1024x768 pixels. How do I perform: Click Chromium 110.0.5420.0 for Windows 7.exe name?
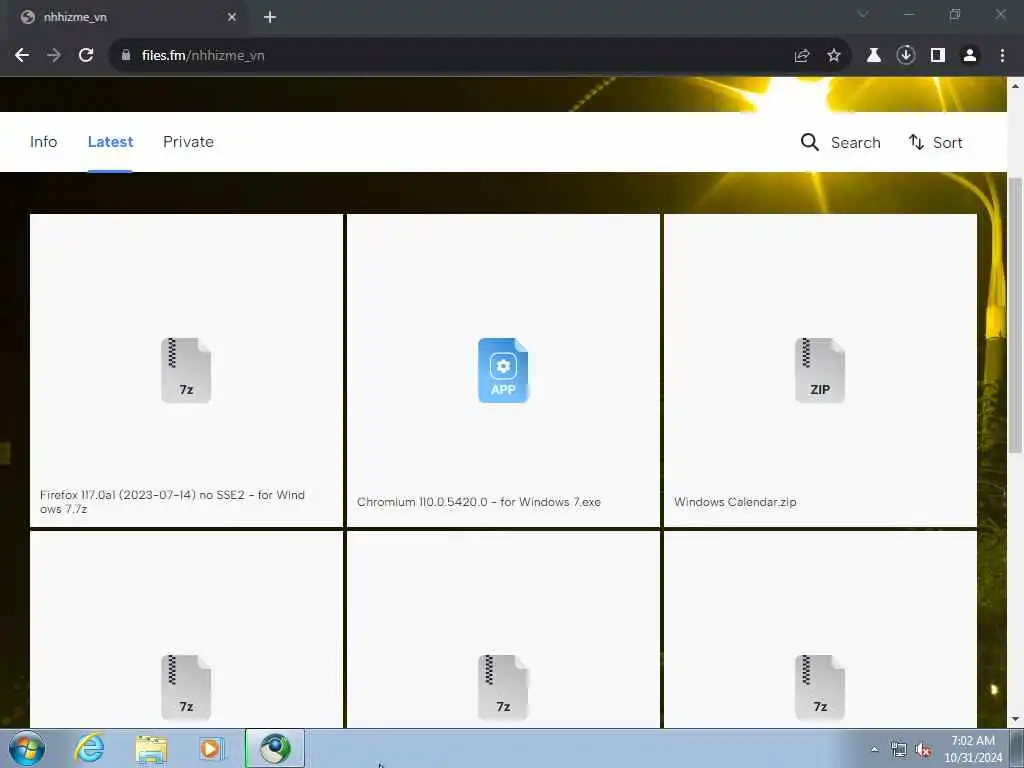click(479, 502)
